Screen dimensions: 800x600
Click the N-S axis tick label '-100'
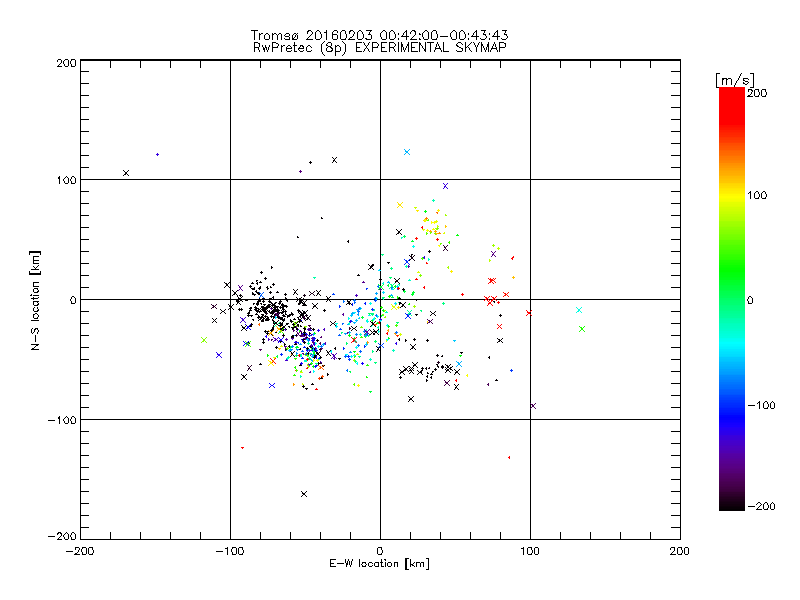click(62, 420)
